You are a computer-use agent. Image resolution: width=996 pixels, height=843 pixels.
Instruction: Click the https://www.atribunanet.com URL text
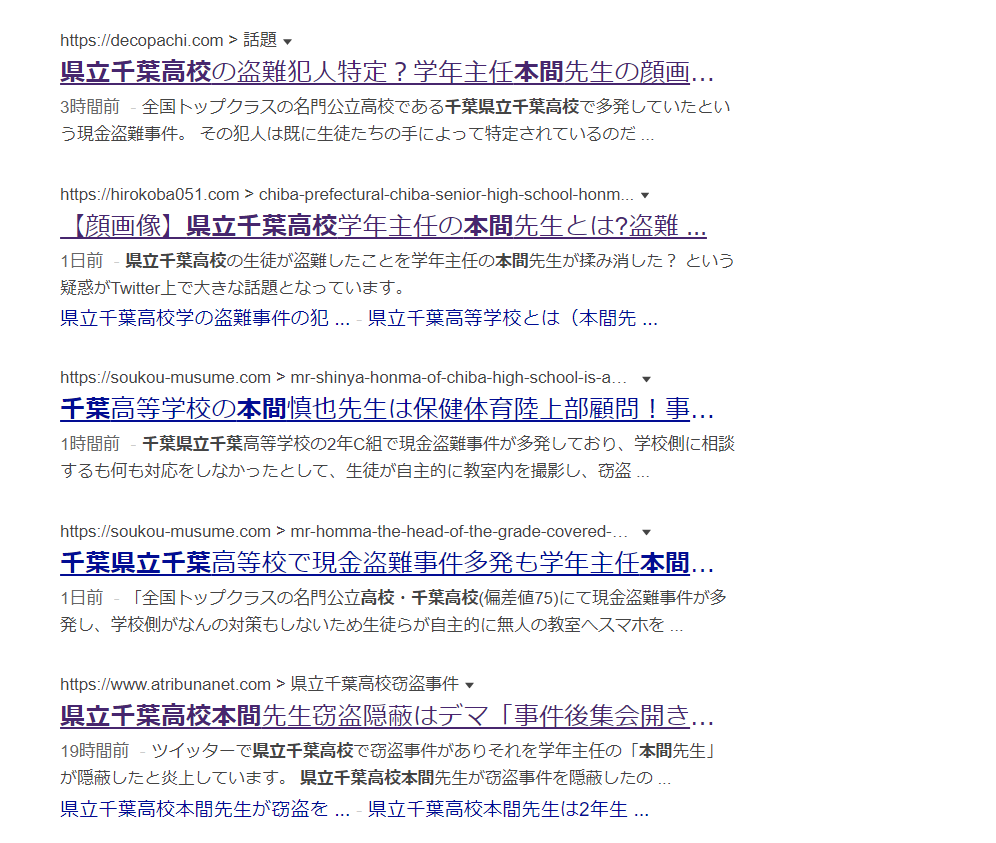(x=166, y=684)
